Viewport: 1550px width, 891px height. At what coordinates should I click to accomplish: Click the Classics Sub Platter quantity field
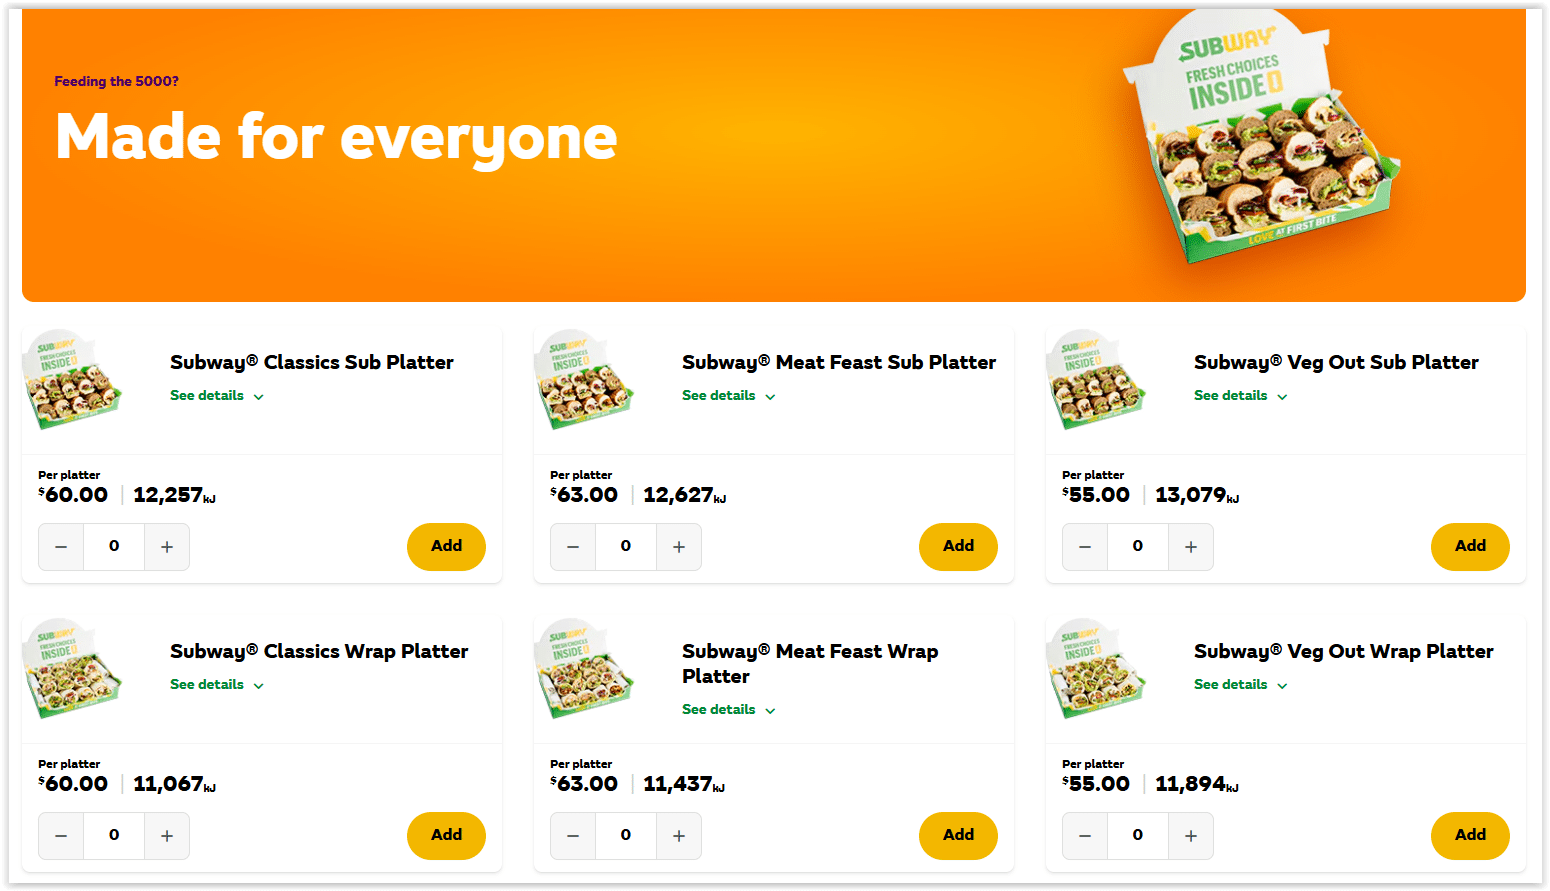(114, 547)
